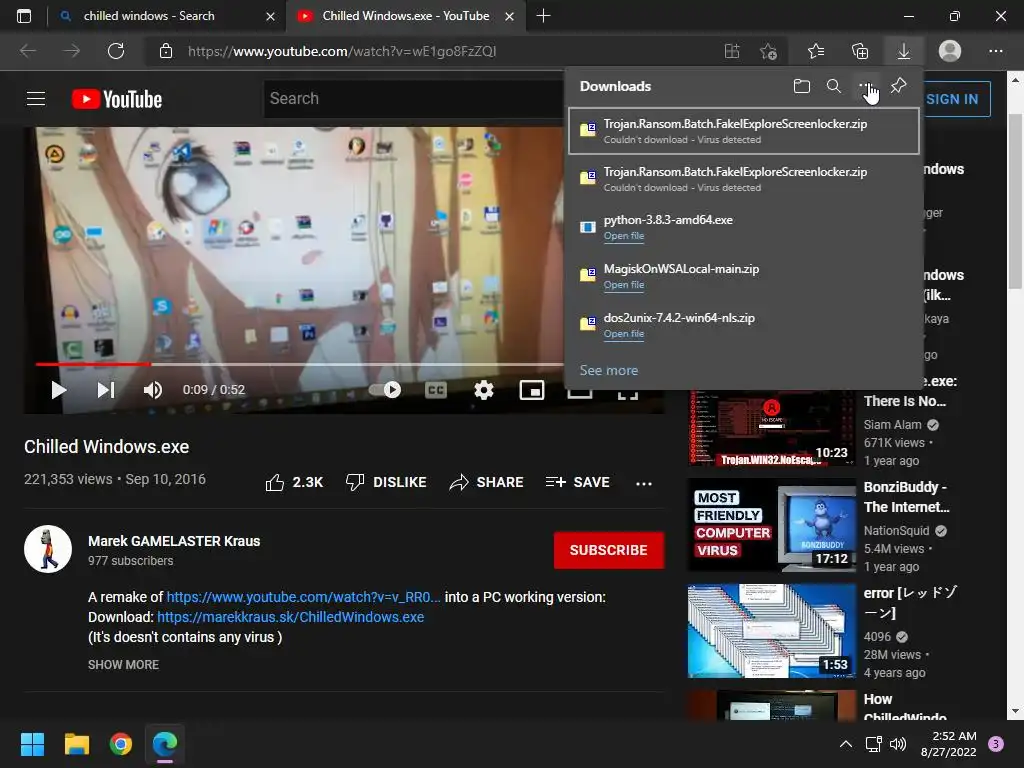Open the error video by 4096 thumbnail
The height and width of the screenshot is (768, 1024).
pyautogui.click(x=771, y=631)
